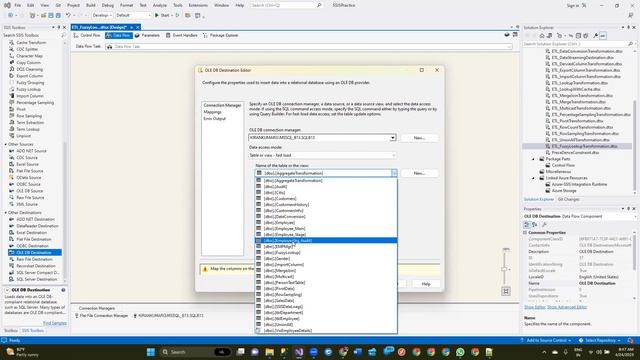The width and height of the screenshot is (640, 360).
Task: Select Import Column toolbox item
Action: click(x=30, y=96)
